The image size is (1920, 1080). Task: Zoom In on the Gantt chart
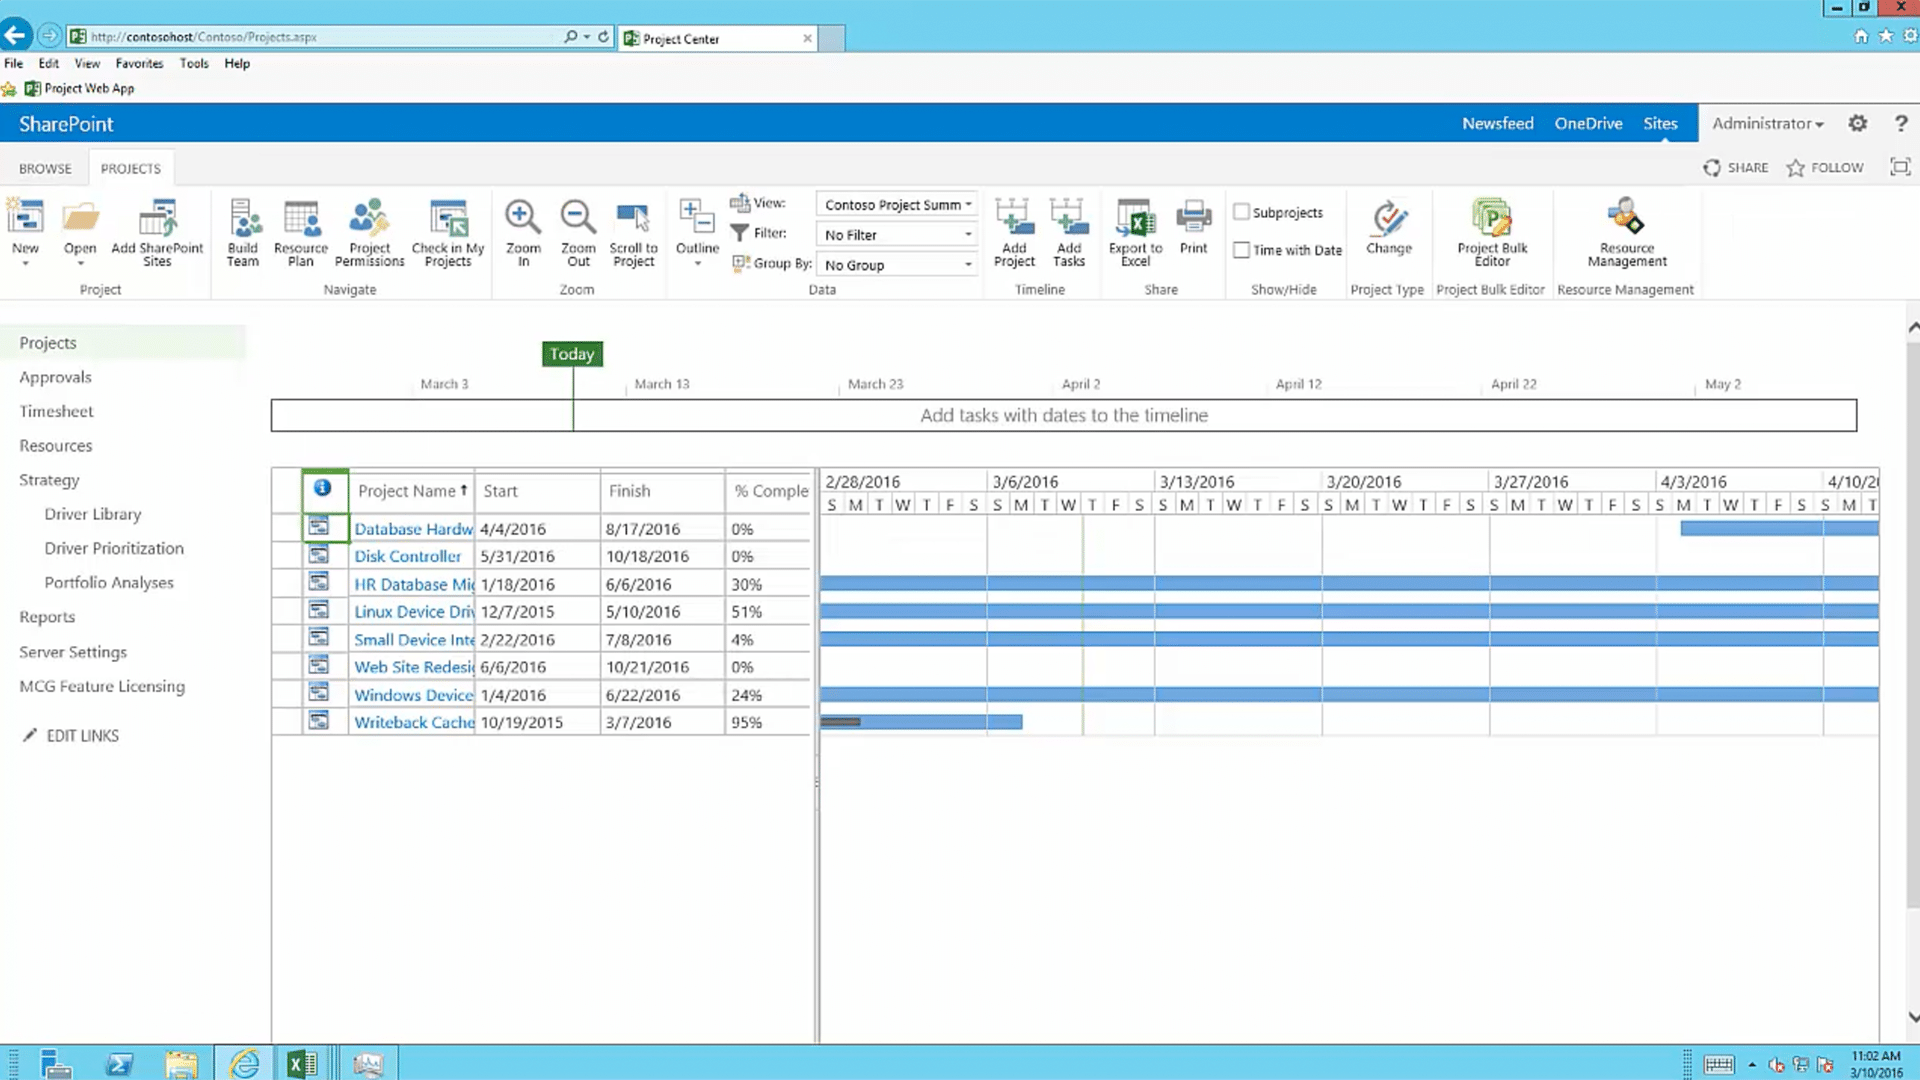pos(523,233)
